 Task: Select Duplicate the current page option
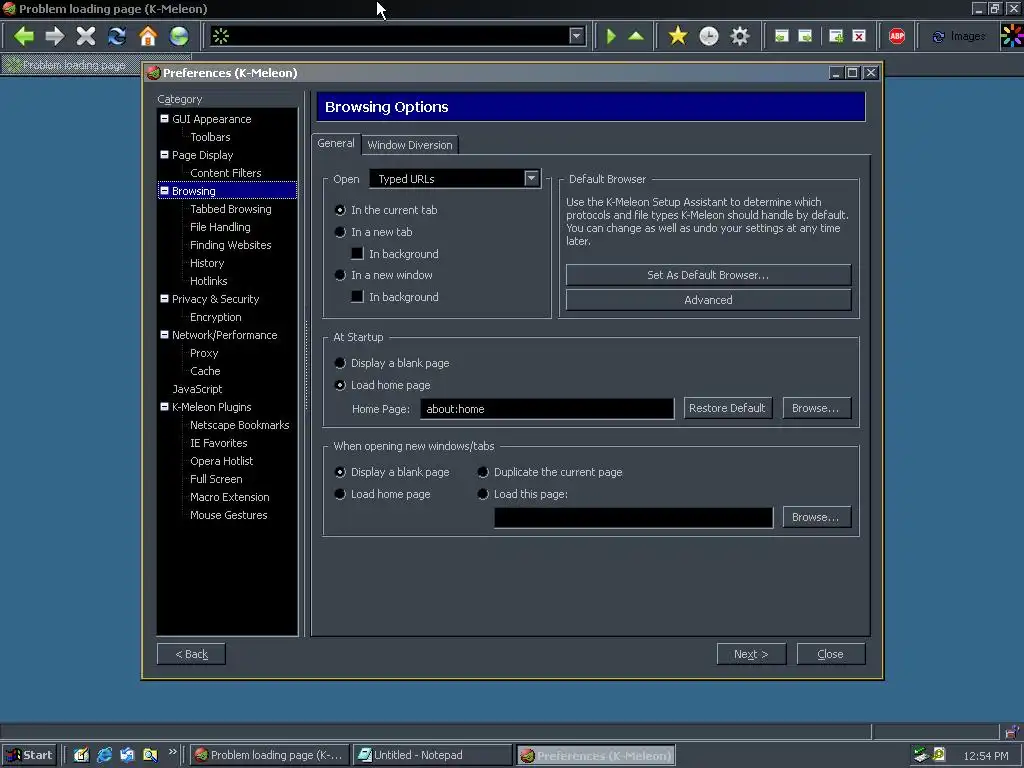pyautogui.click(x=483, y=472)
